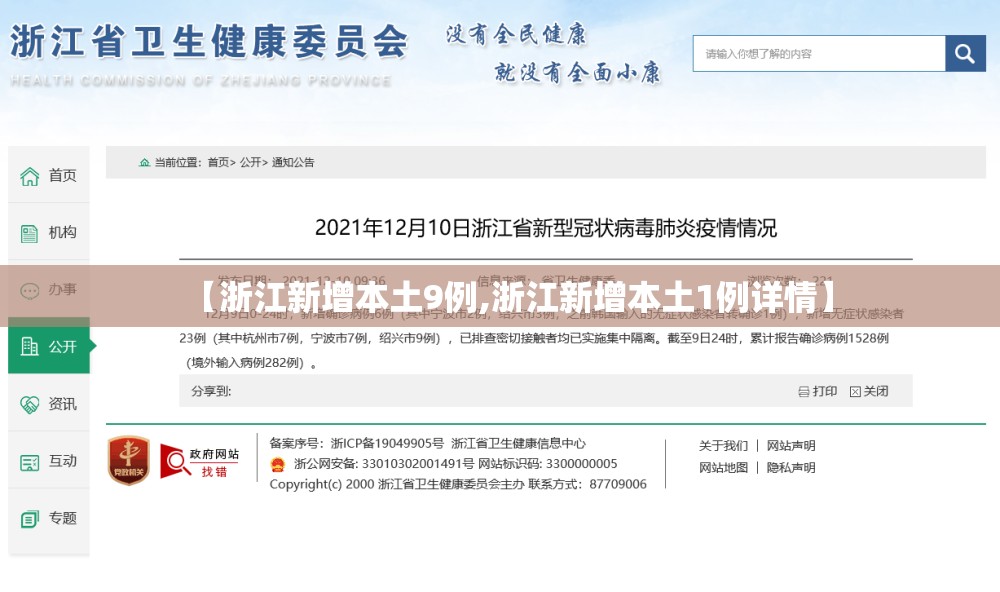Click the police badge icon

coord(277,464)
